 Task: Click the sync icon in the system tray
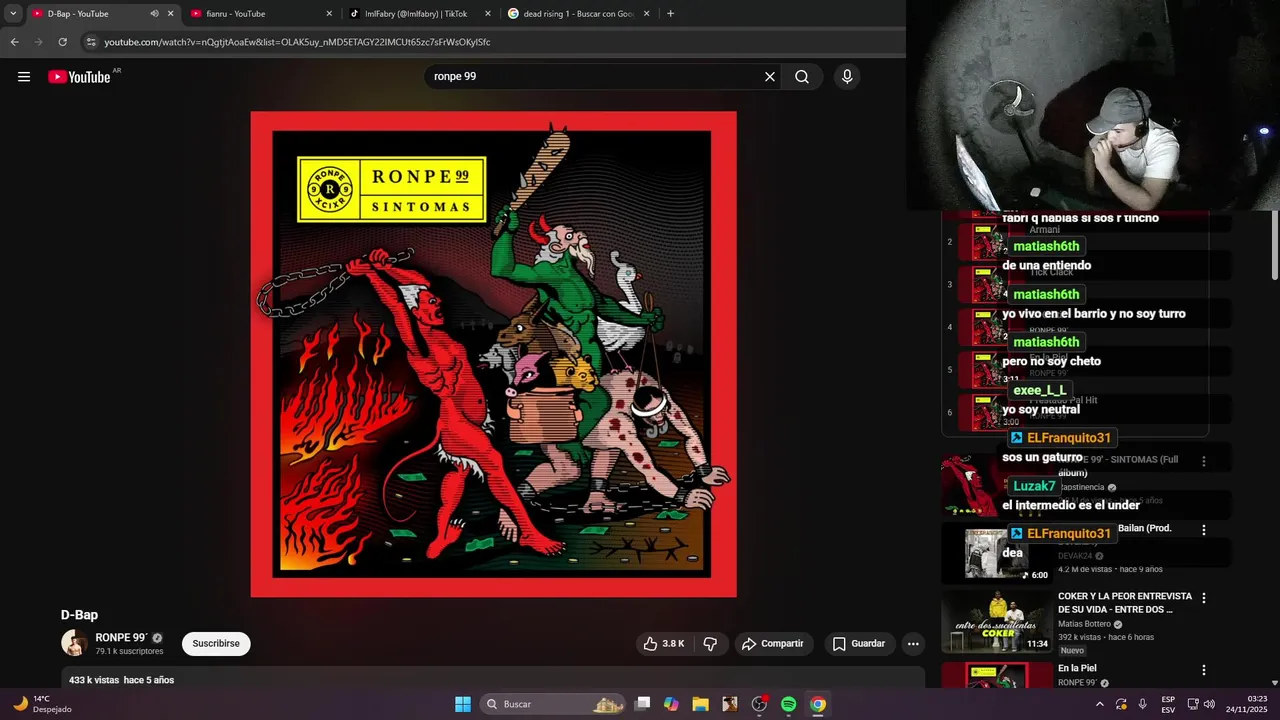pyautogui.click(x=1121, y=704)
